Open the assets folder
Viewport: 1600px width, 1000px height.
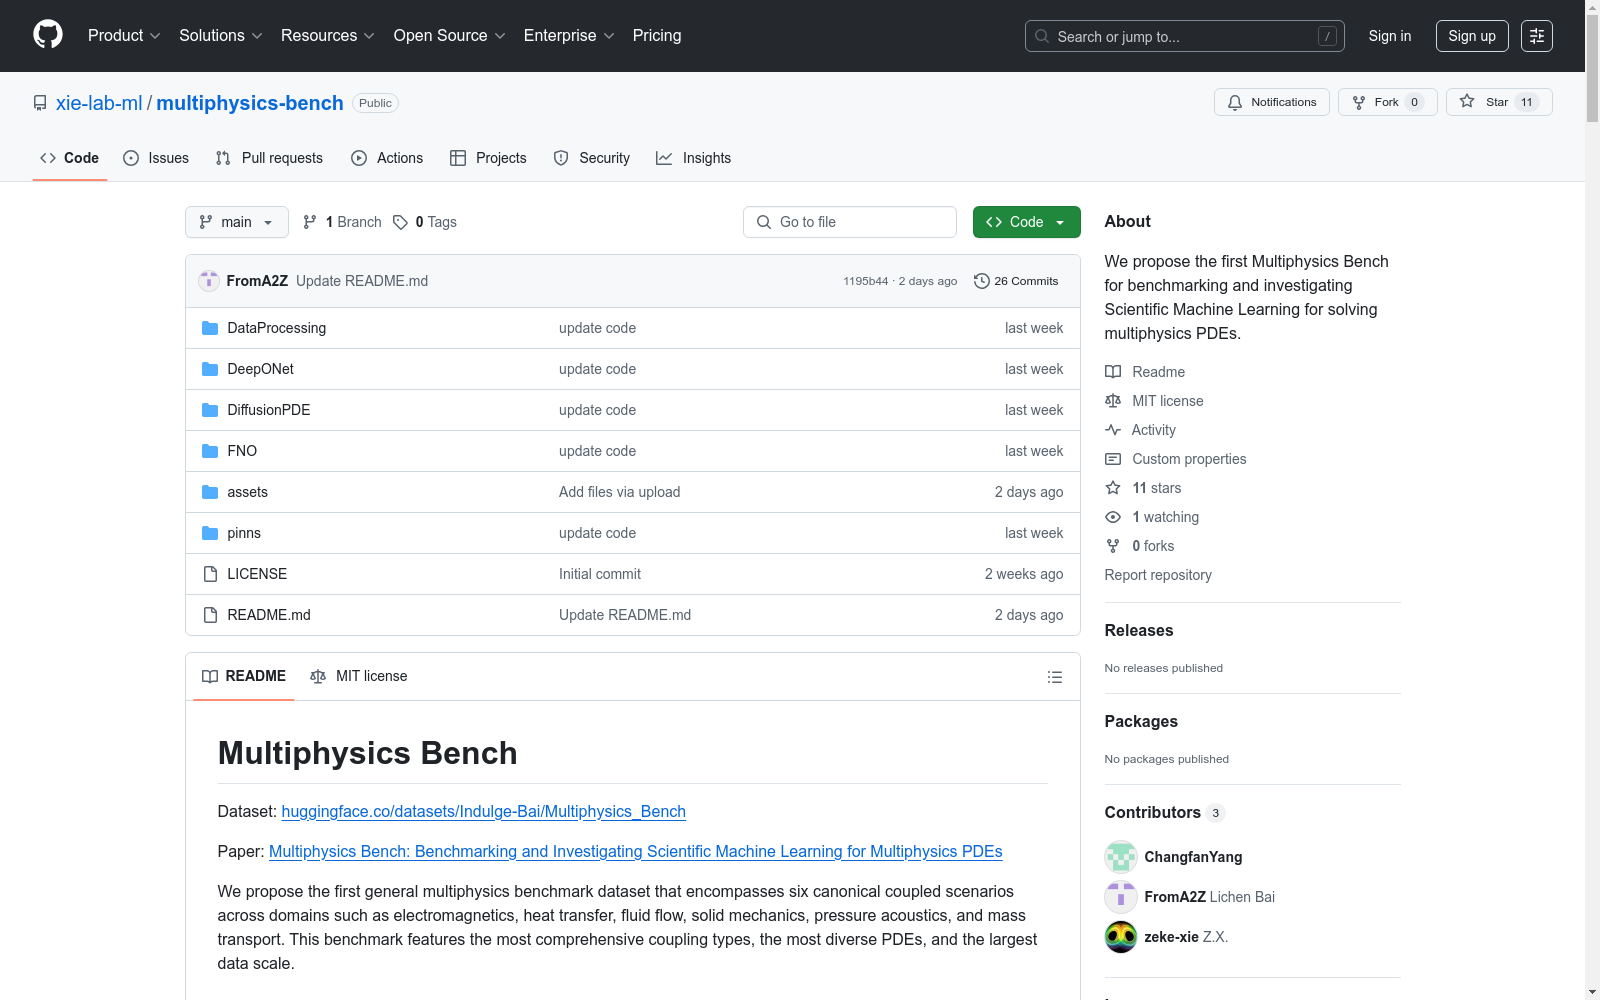[248, 492]
